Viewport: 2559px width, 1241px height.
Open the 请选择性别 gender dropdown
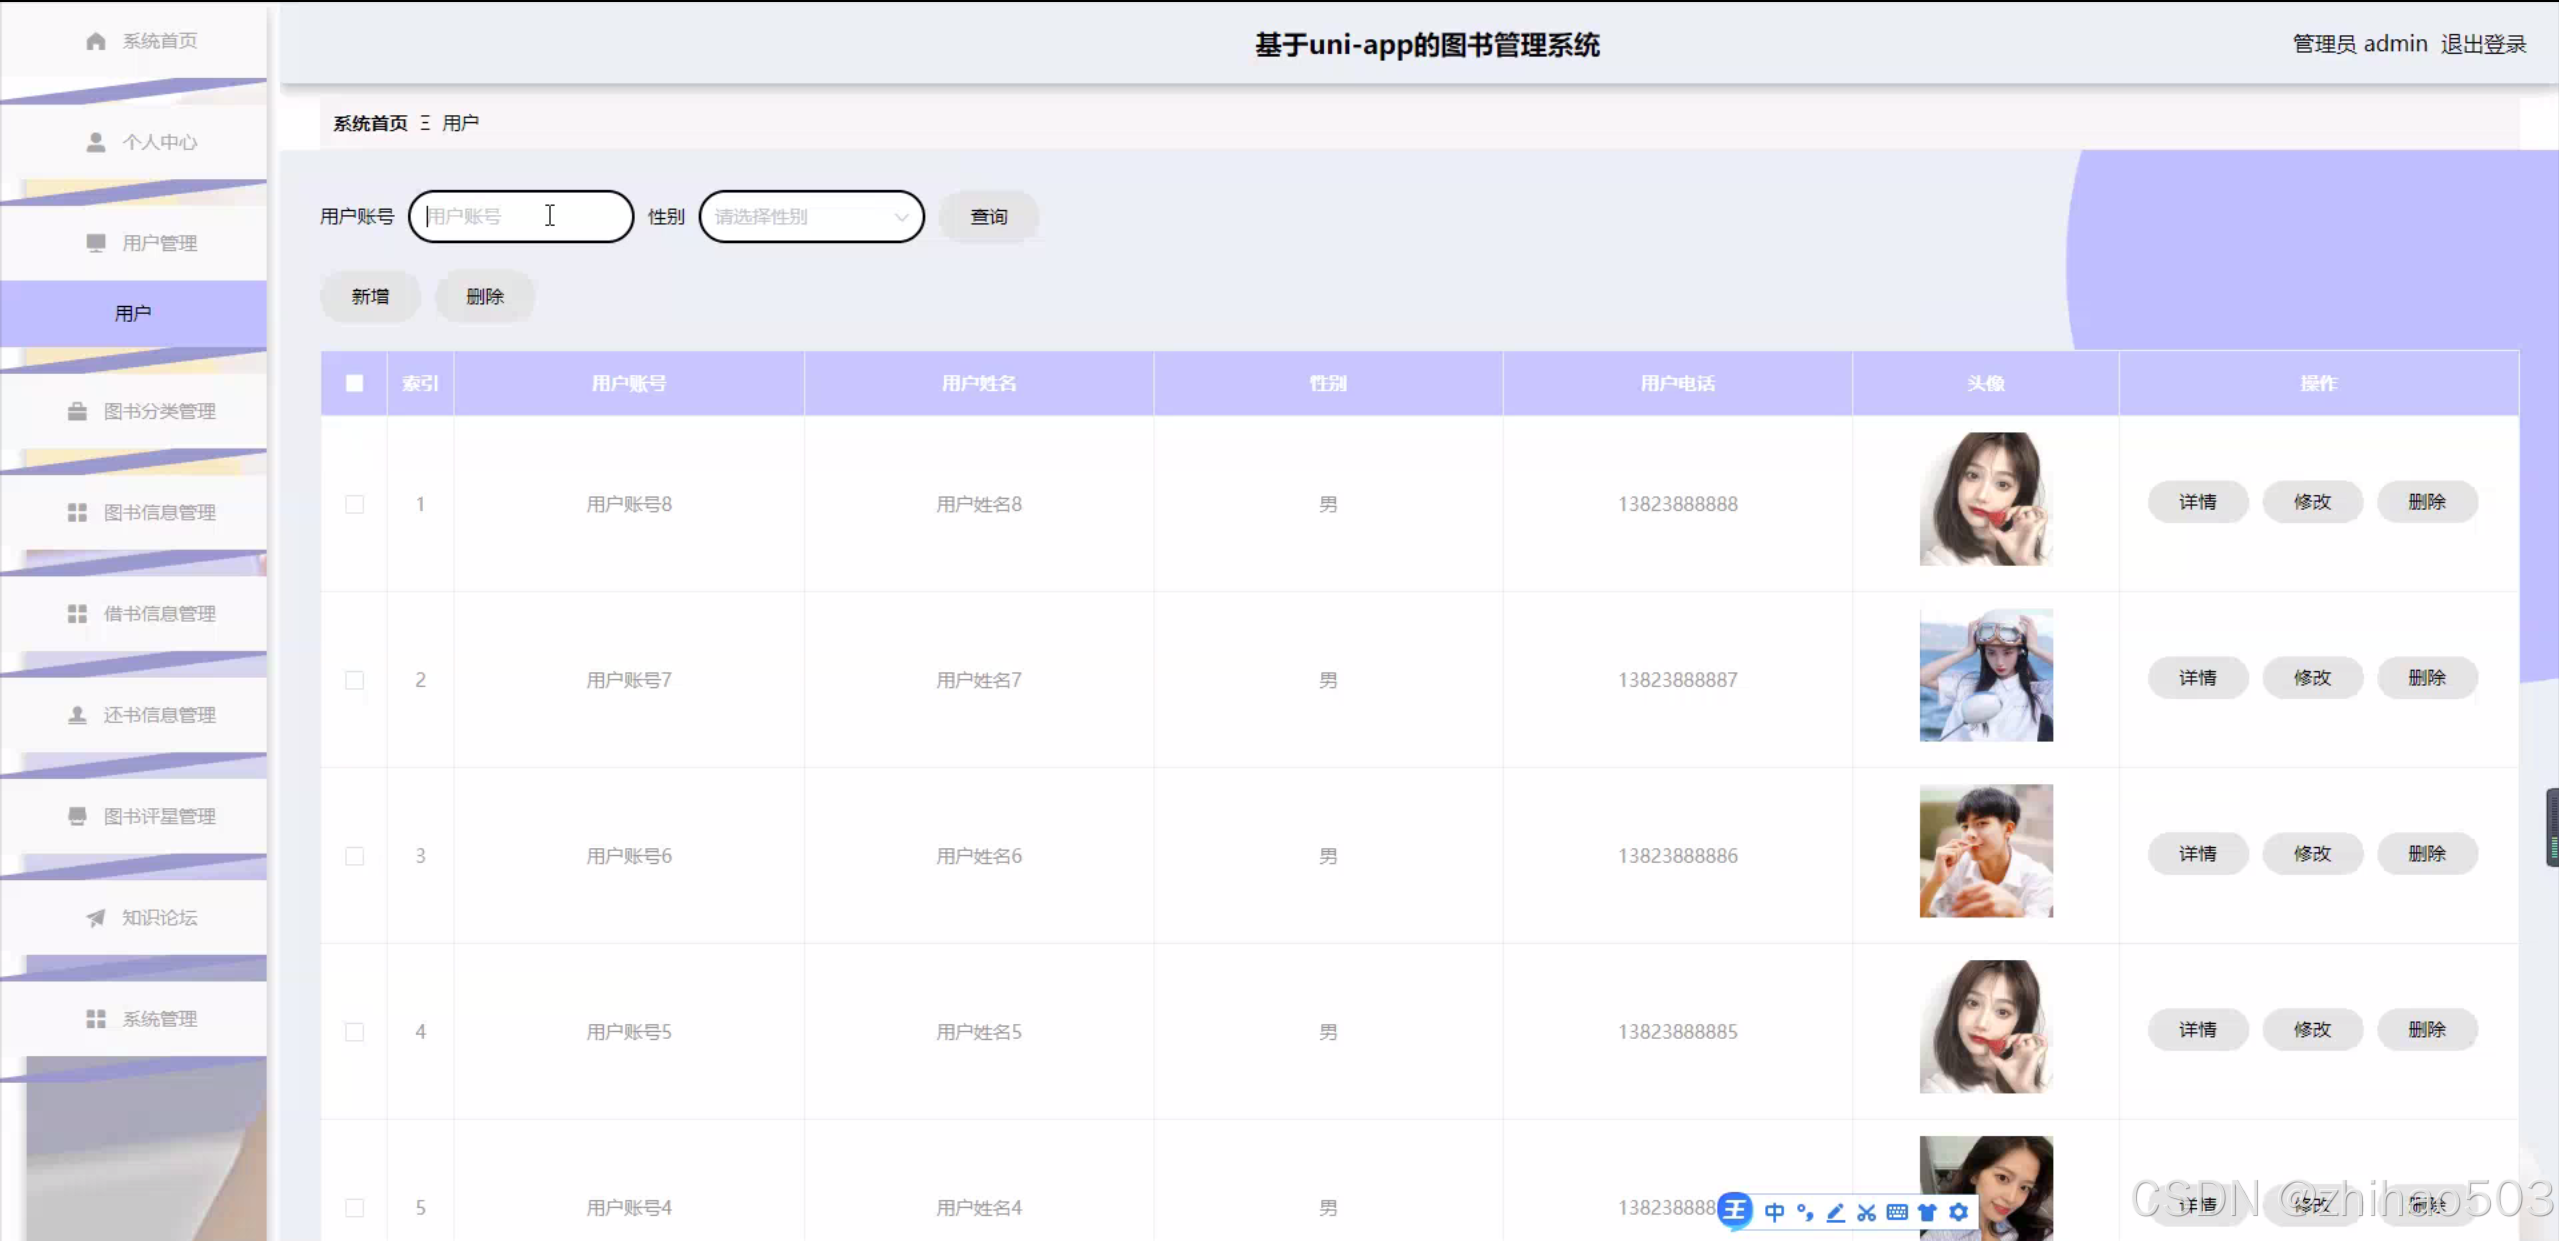pos(810,216)
